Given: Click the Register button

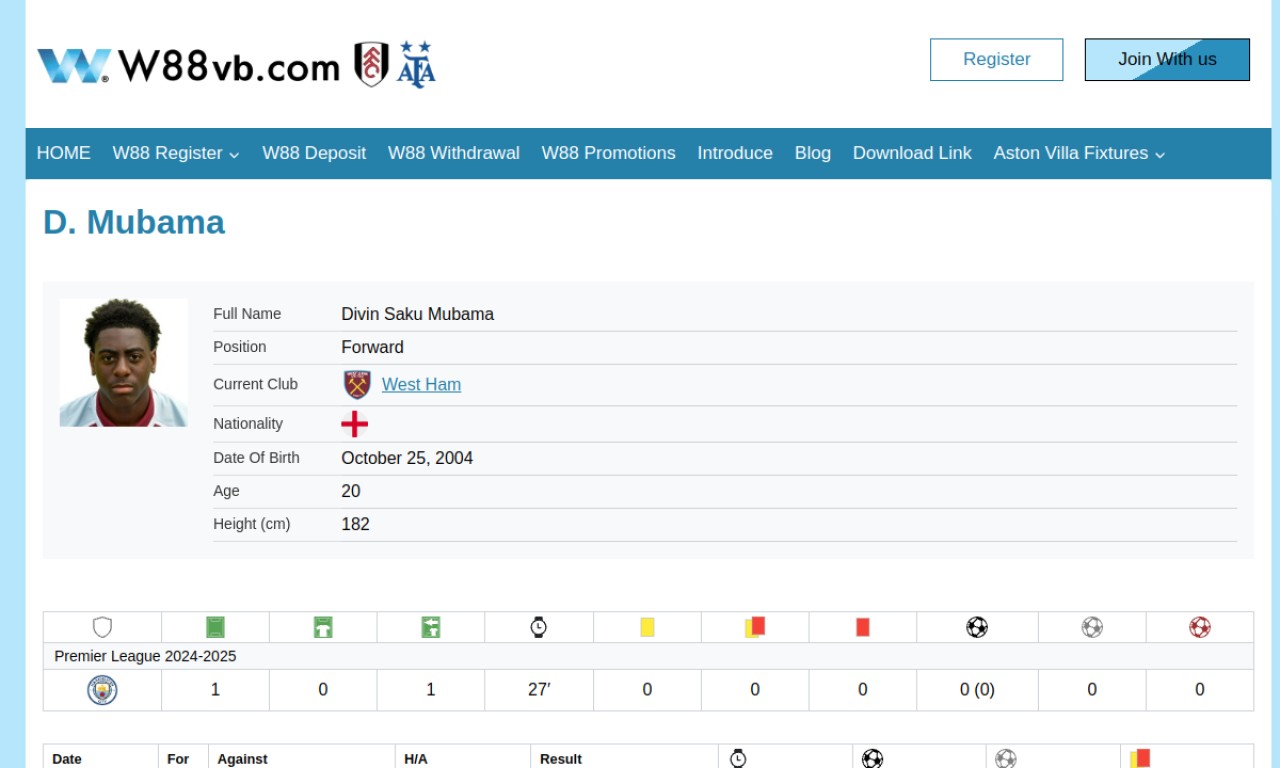Looking at the screenshot, I should point(997,60).
